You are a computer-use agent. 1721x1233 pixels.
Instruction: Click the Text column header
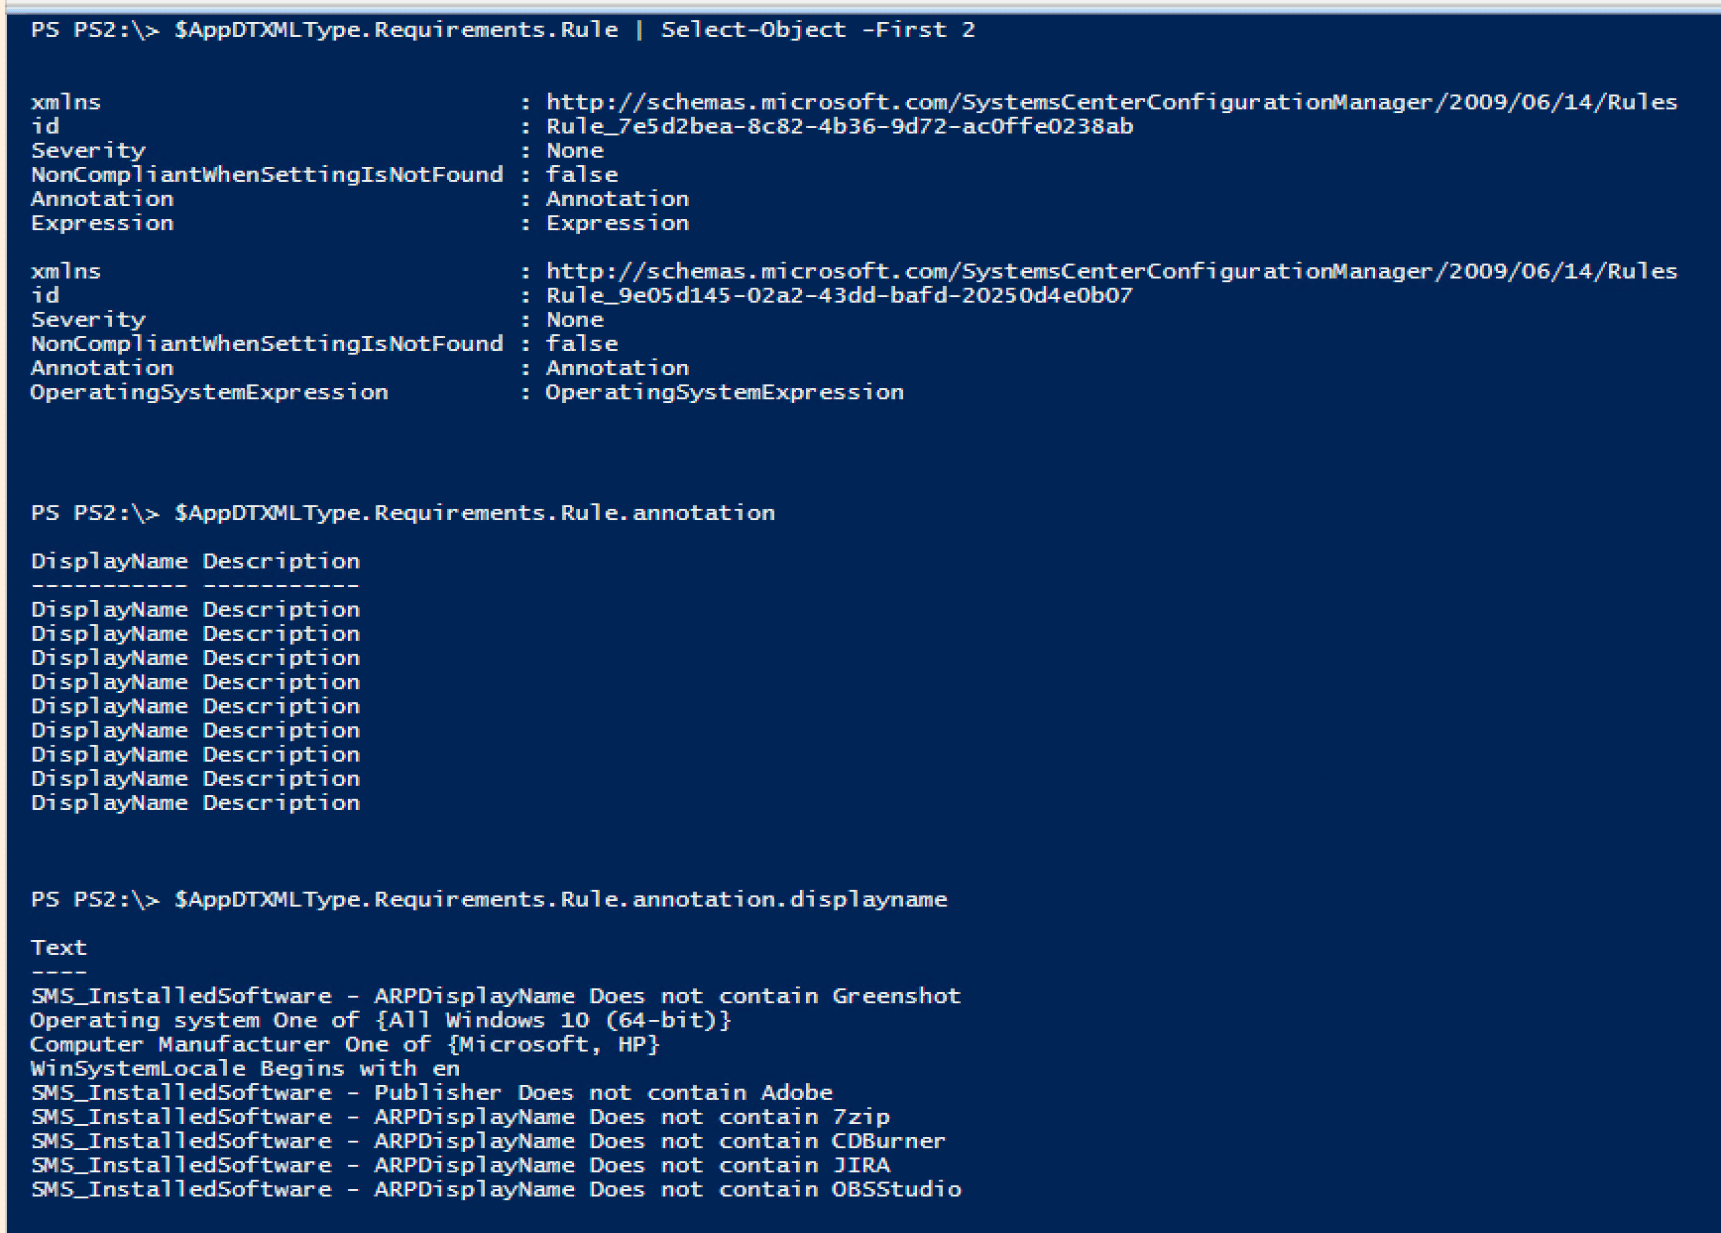pyautogui.click(x=59, y=947)
